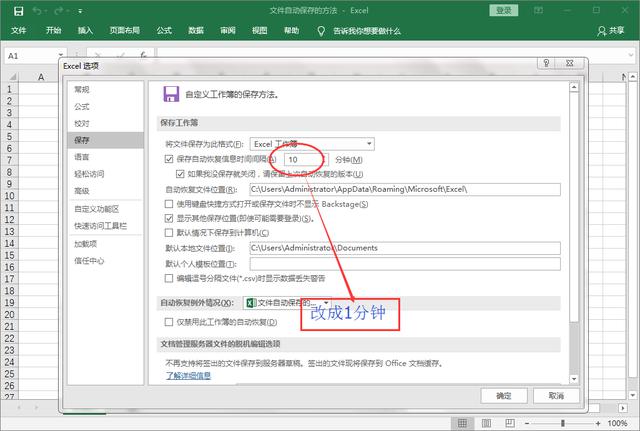
Task: Open the 审阅 ribbon tab
Action: click(x=228, y=31)
